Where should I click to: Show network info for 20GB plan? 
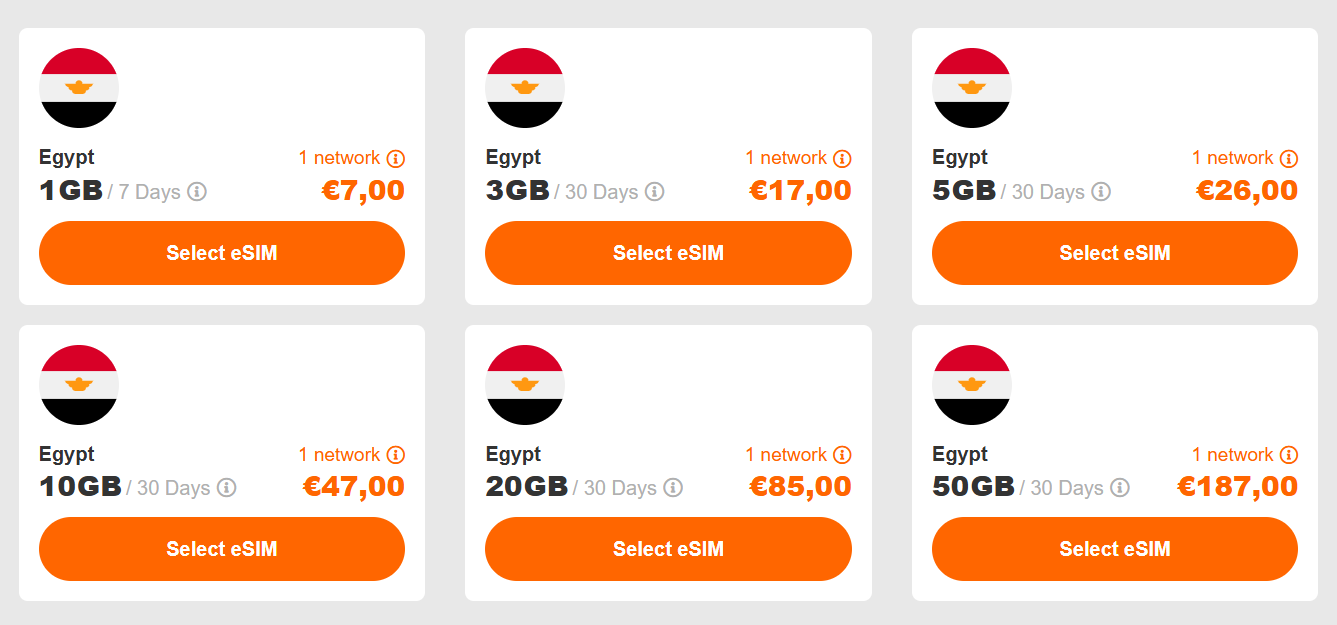coord(842,455)
